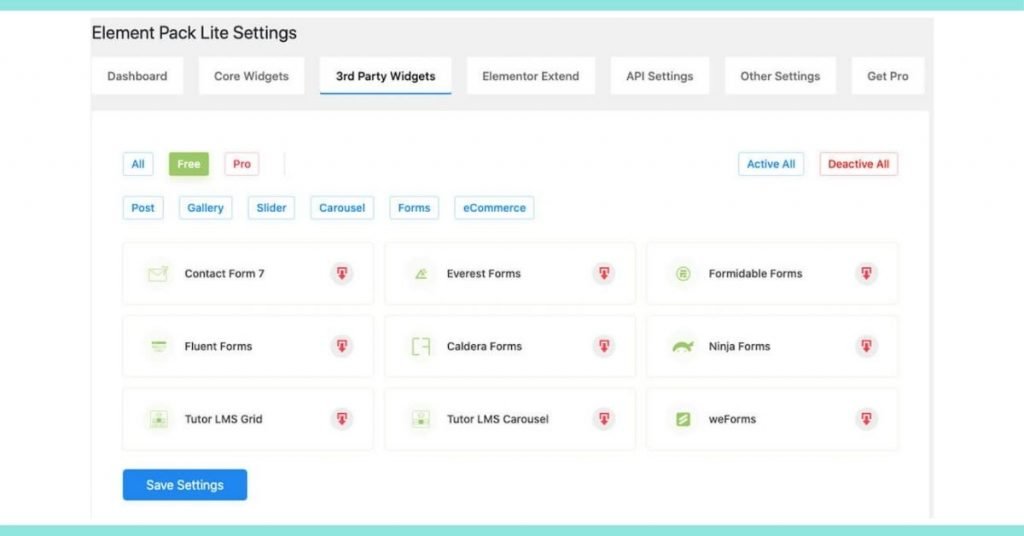
Task: Filter by Carousel category
Action: (342, 208)
